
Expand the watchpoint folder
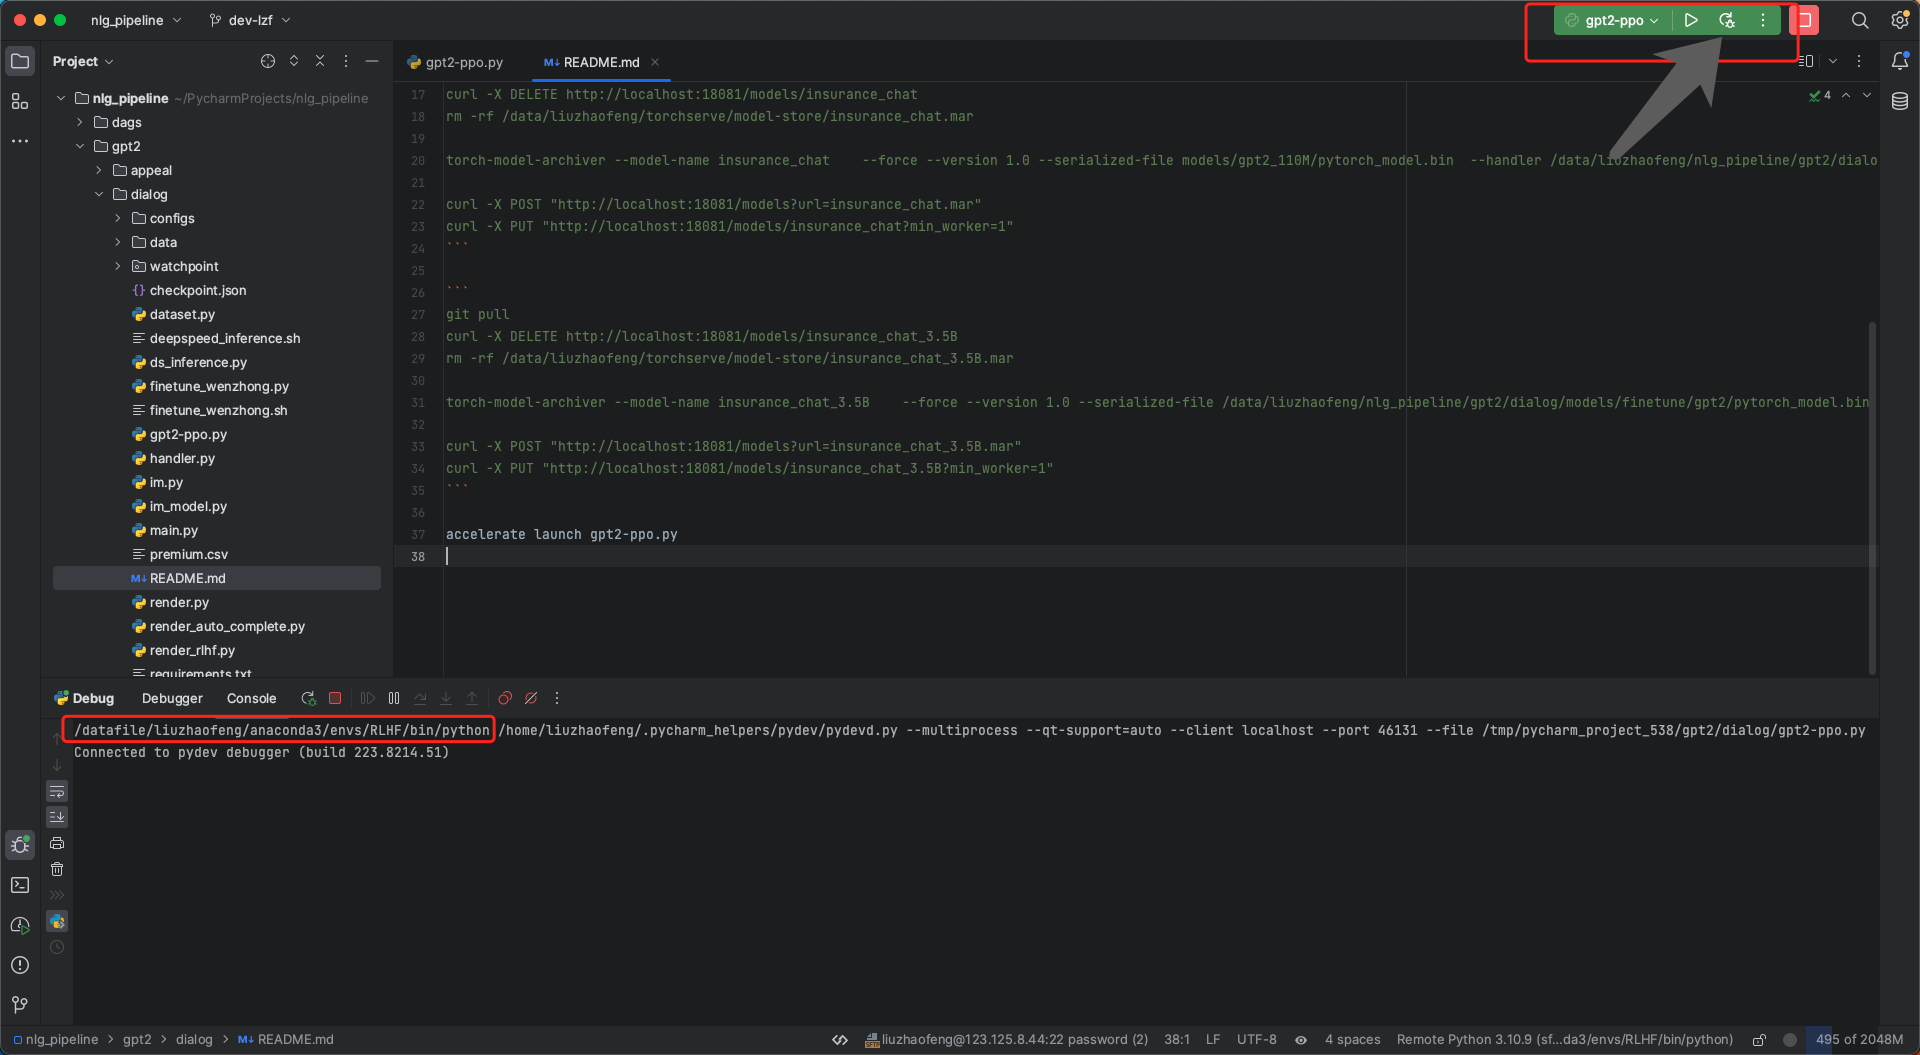118,266
